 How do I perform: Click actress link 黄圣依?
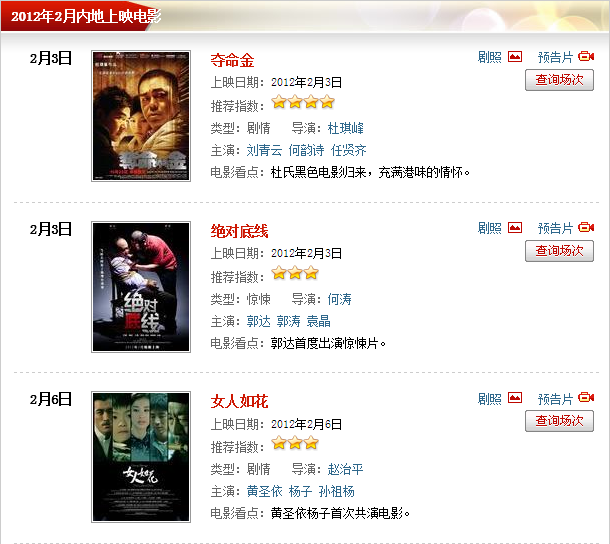pos(264,491)
